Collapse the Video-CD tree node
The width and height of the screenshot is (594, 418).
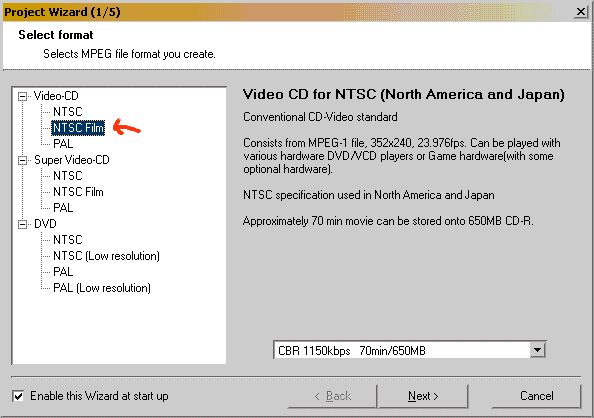(x=23, y=97)
